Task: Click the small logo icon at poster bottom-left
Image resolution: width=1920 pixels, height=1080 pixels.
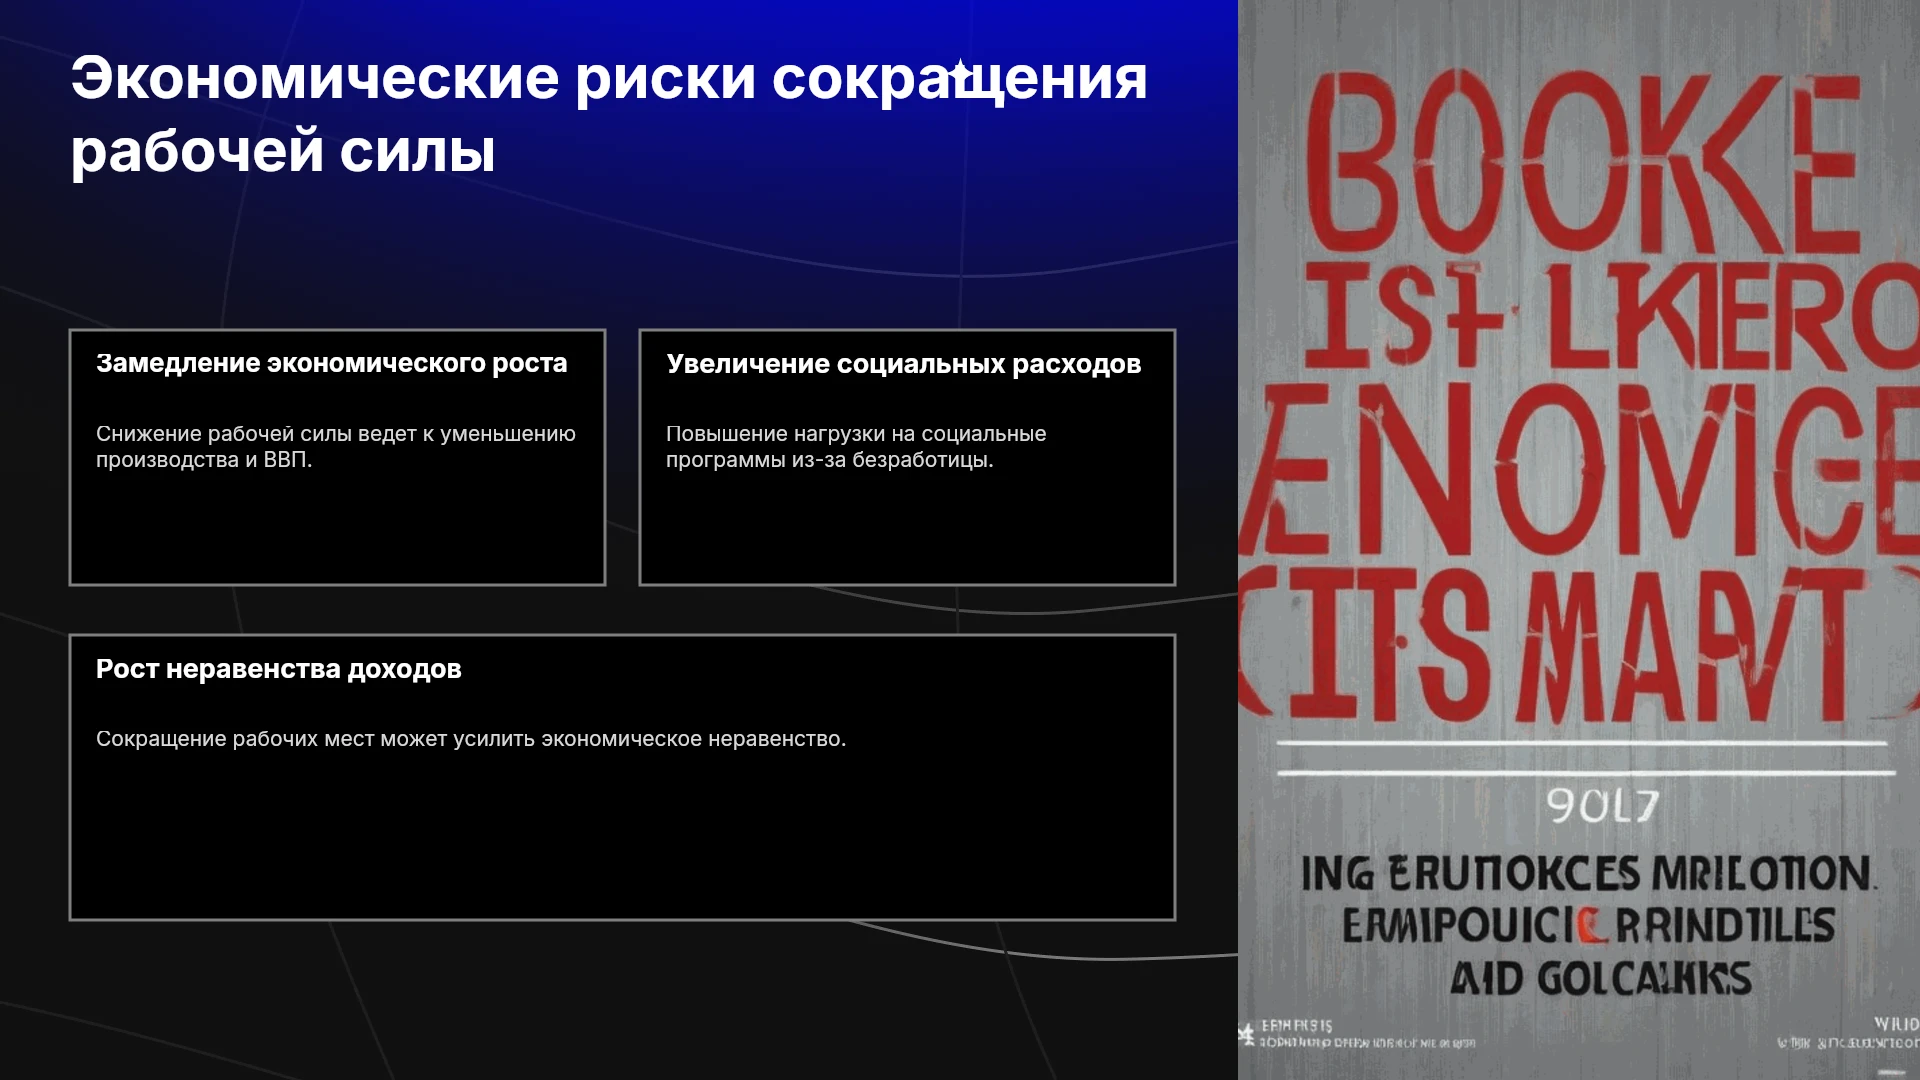Action: 1247,1034
